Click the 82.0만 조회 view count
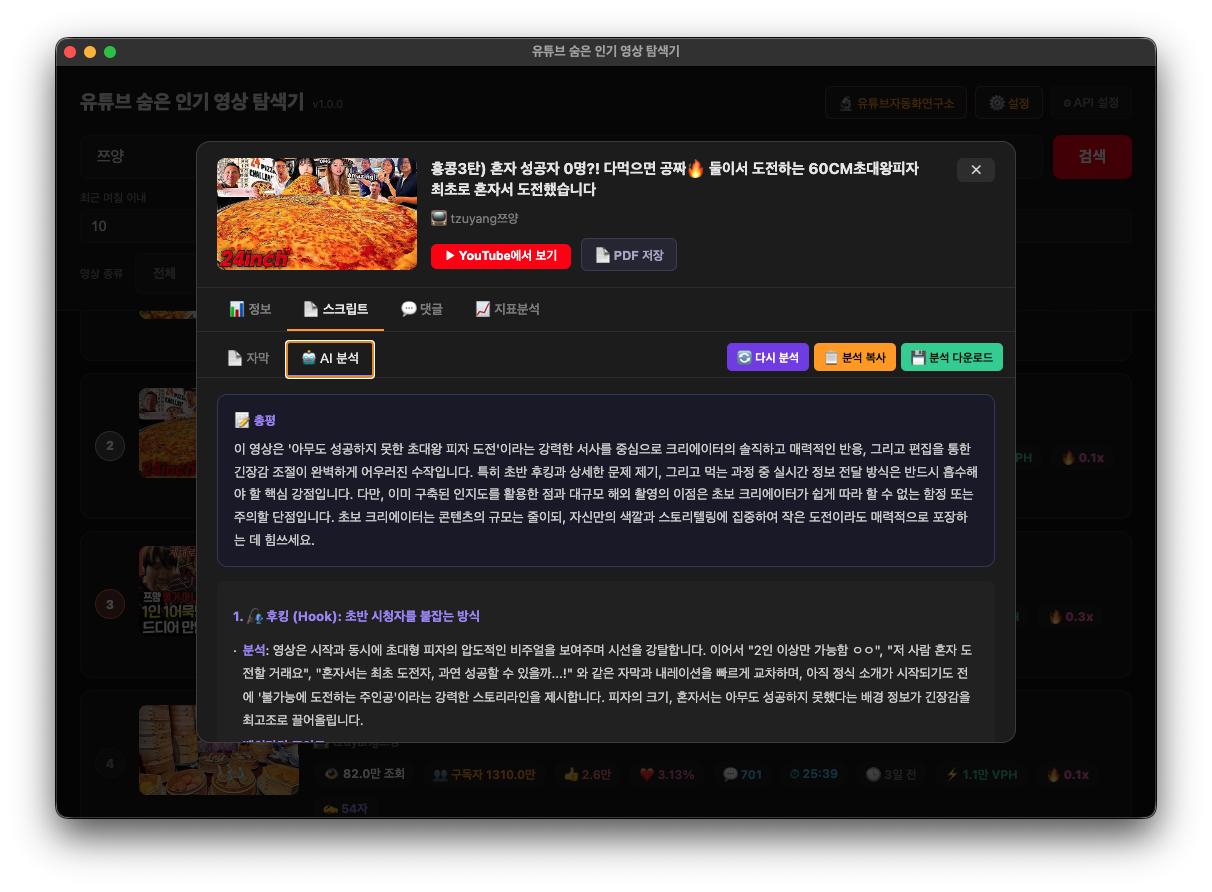This screenshot has width=1212, height=892. pyautogui.click(x=365, y=774)
